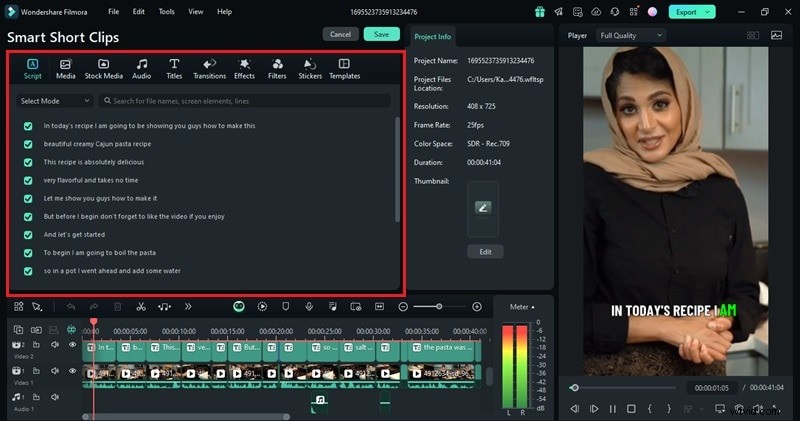Screen dimensions: 800x421
Task: Click the undo arrow in timeline toolbar
Action: [71, 307]
